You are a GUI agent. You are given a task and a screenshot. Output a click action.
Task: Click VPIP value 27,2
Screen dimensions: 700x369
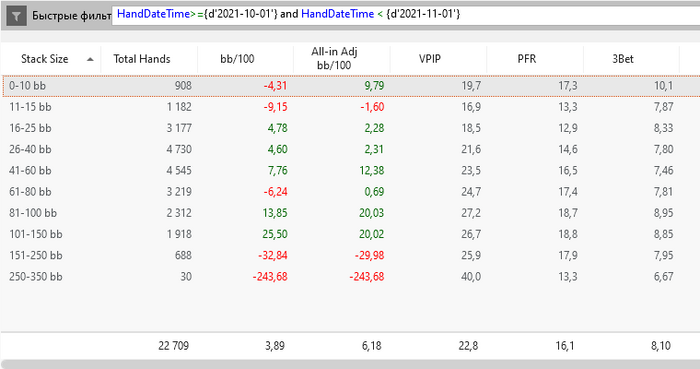pyautogui.click(x=471, y=213)
